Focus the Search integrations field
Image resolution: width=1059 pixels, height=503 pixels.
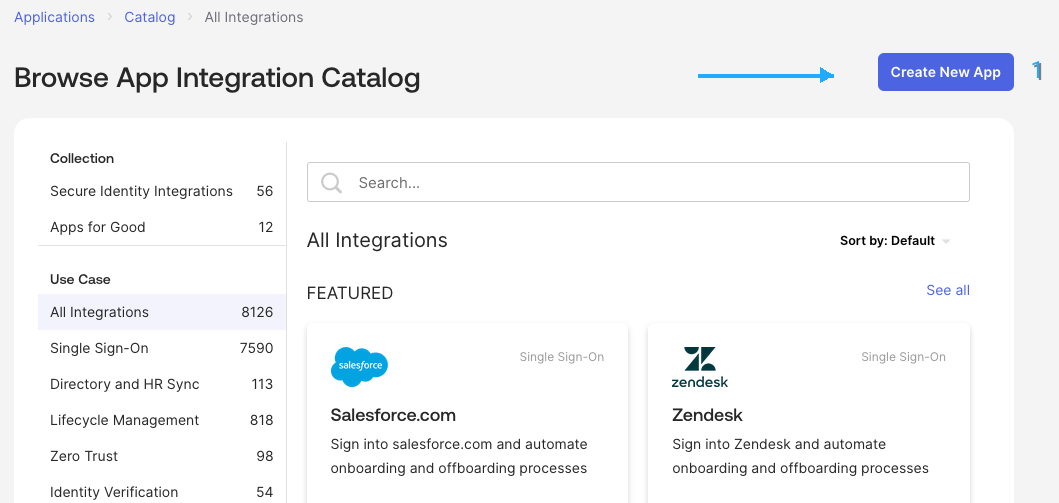638,182
